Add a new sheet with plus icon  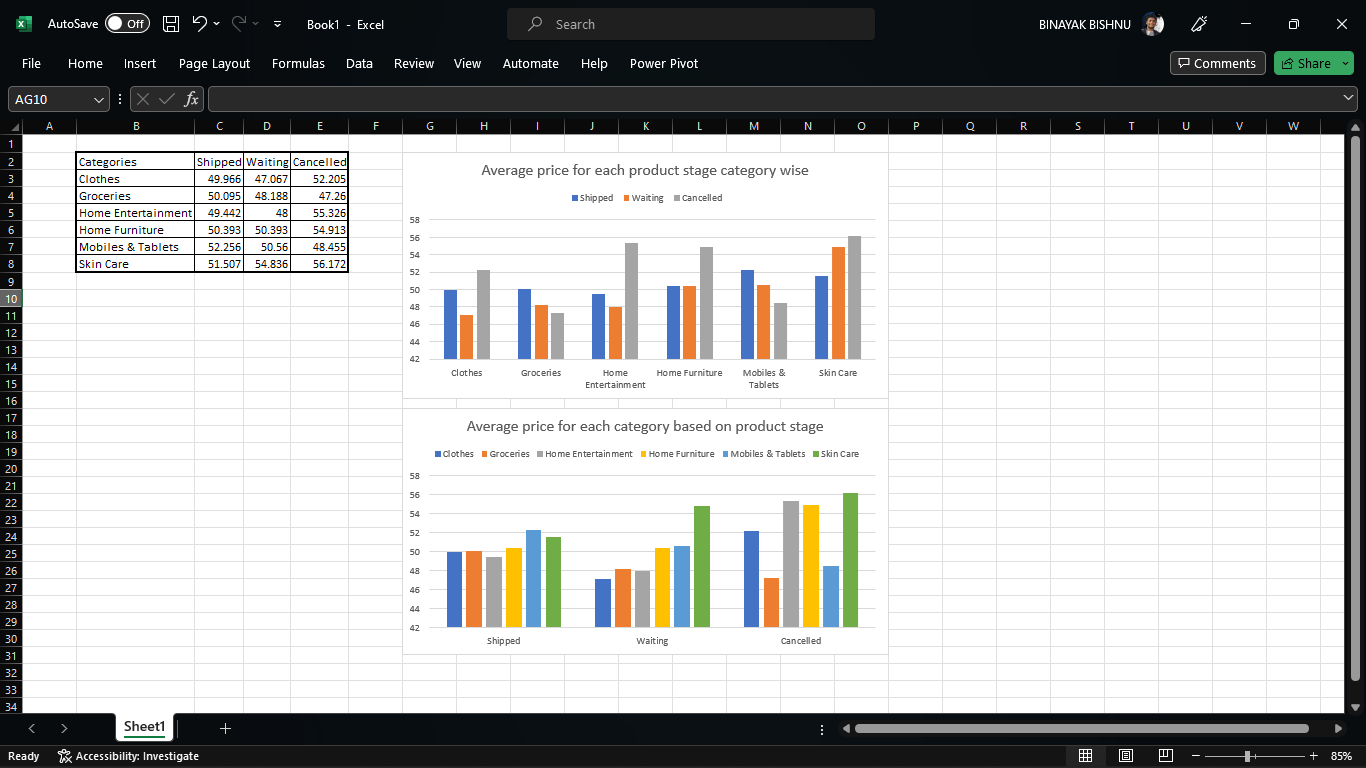pos(225,728)
